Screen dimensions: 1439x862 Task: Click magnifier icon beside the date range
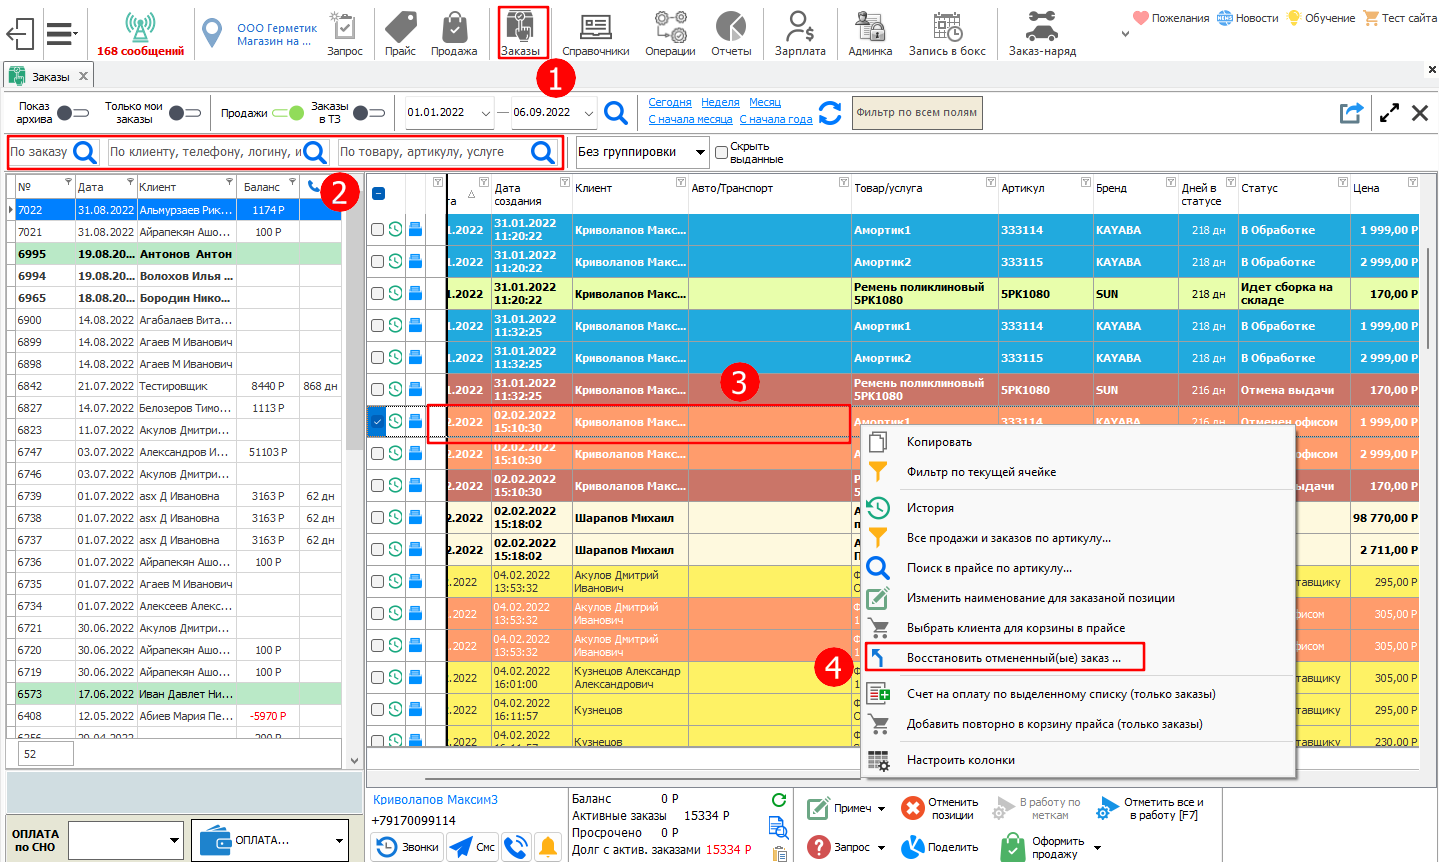pos(617,113)
